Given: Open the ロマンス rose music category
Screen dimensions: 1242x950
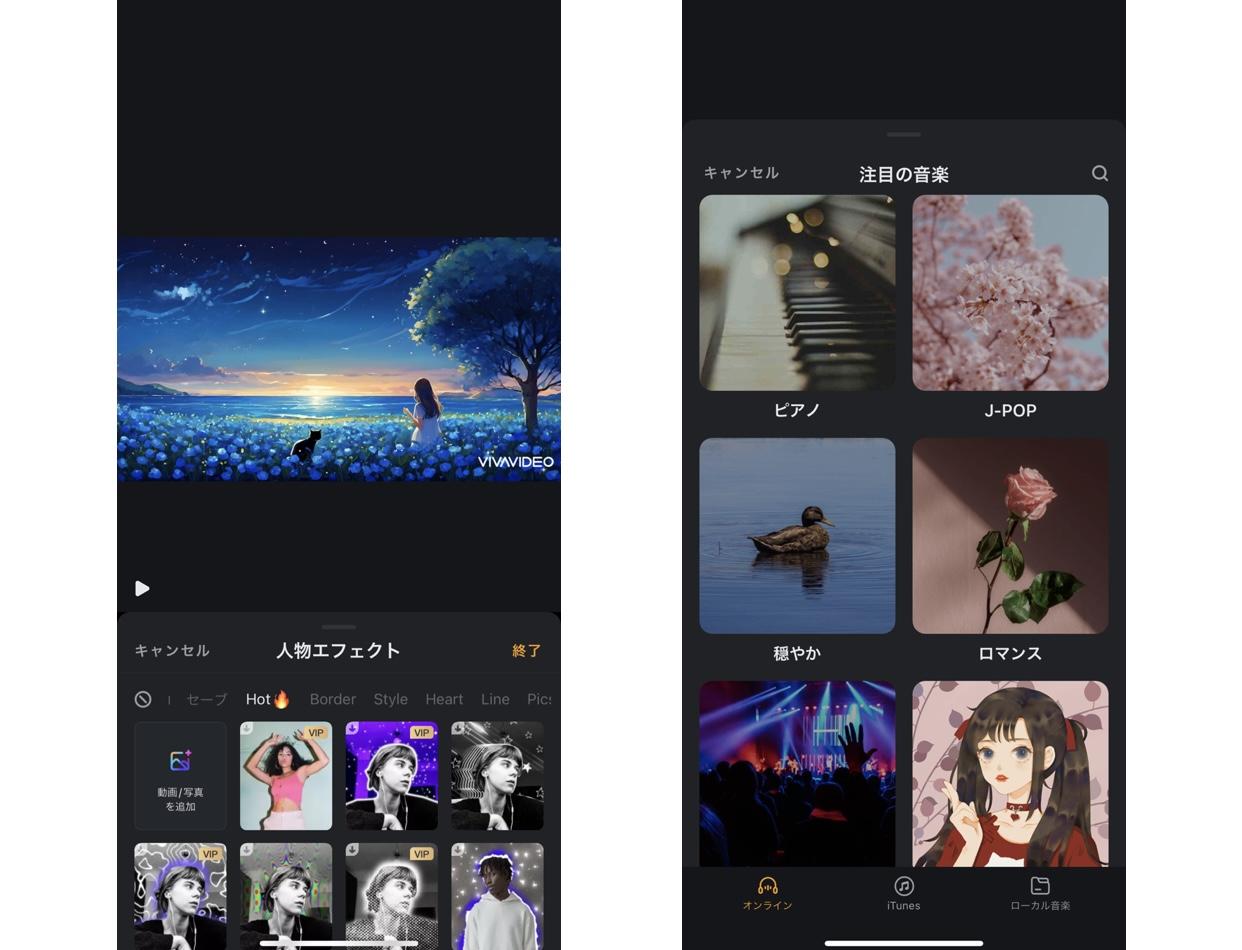Looking at the screenshot, I should tap(1010, 536).
